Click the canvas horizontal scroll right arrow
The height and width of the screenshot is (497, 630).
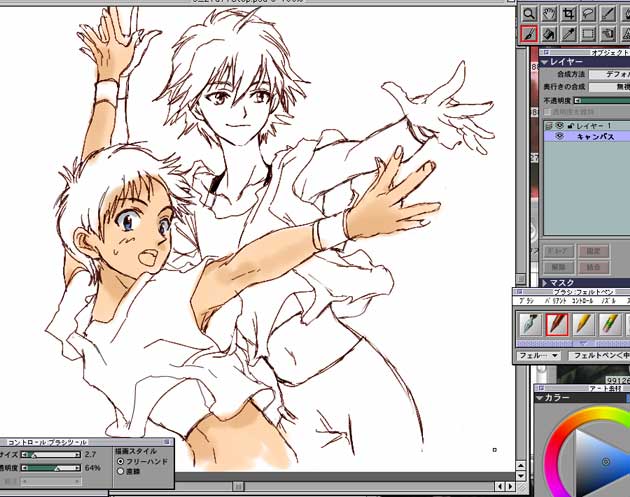510,487
